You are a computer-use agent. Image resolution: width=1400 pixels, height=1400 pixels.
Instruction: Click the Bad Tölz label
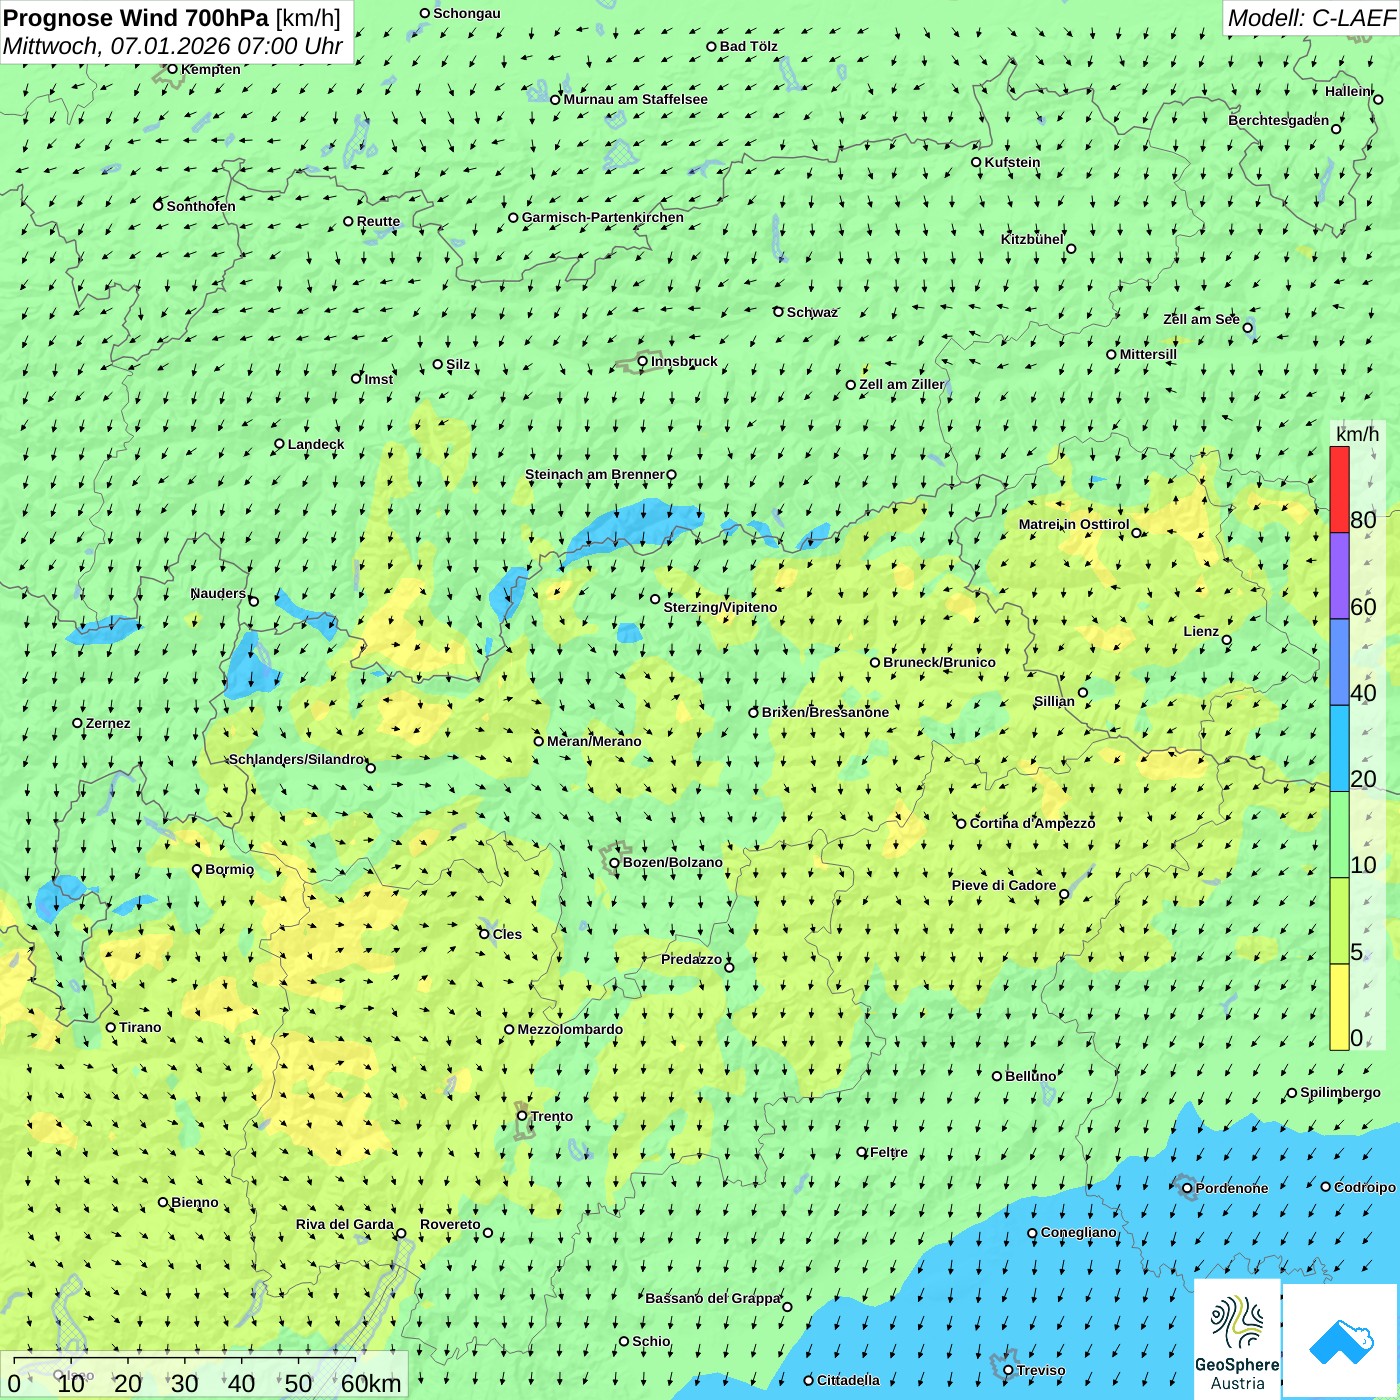click(749, 46)
